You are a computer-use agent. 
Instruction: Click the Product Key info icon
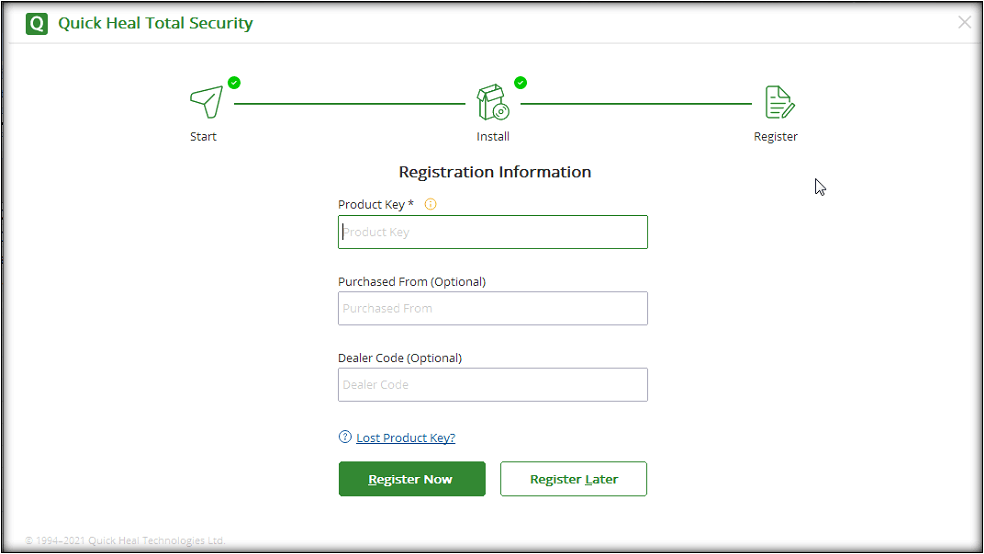[431, 204]
